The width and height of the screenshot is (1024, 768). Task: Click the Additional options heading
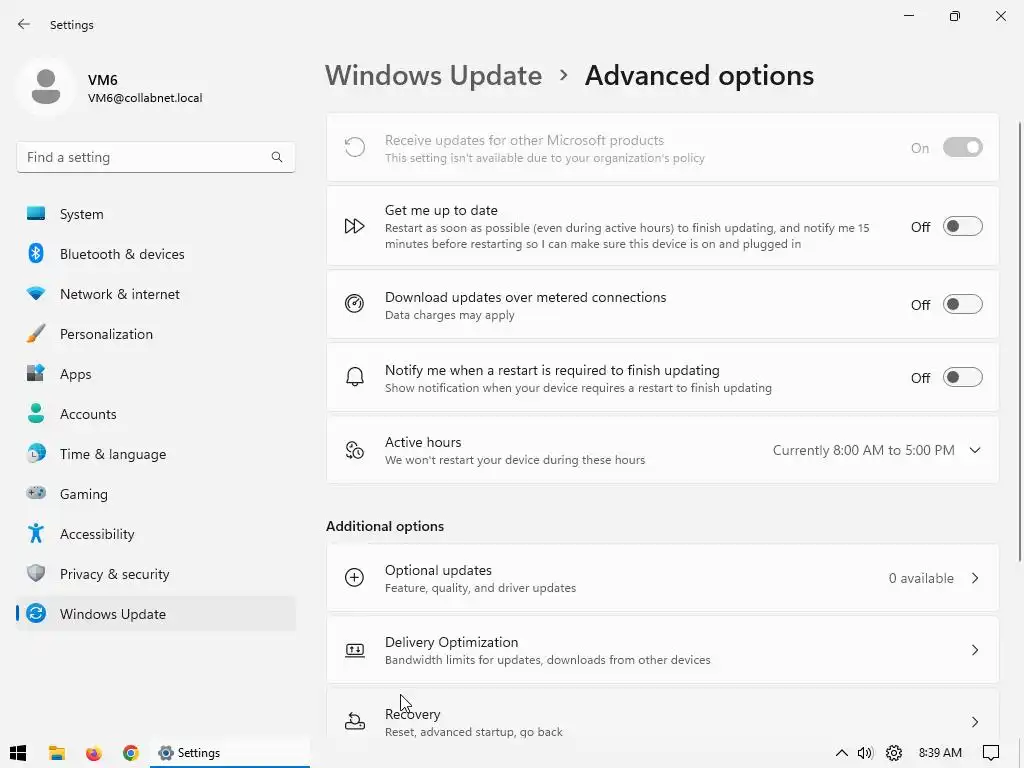[x=385, y=526]
